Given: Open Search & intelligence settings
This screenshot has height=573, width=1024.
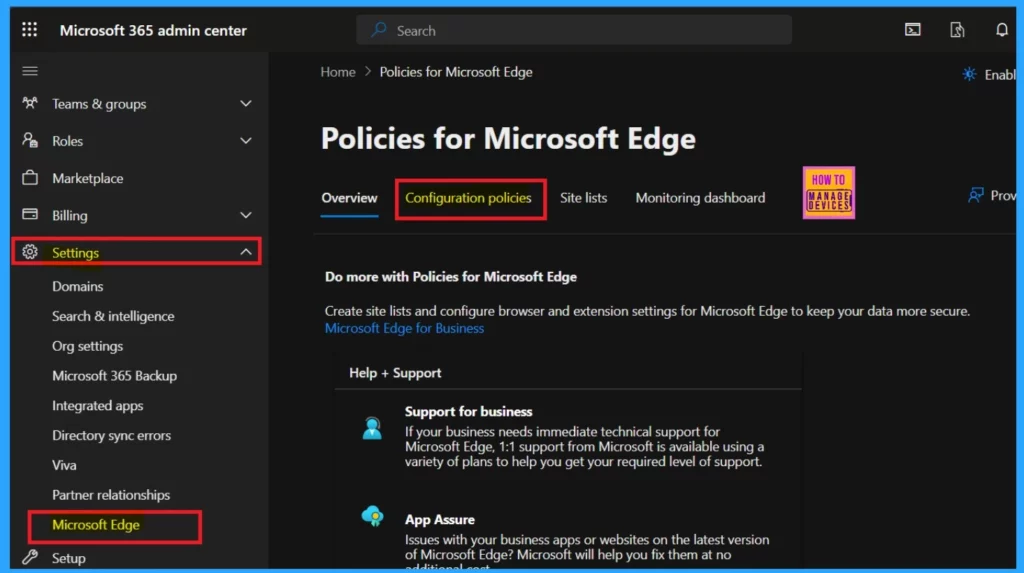Looking at the screenshot, I should click(x=113, y=316).
